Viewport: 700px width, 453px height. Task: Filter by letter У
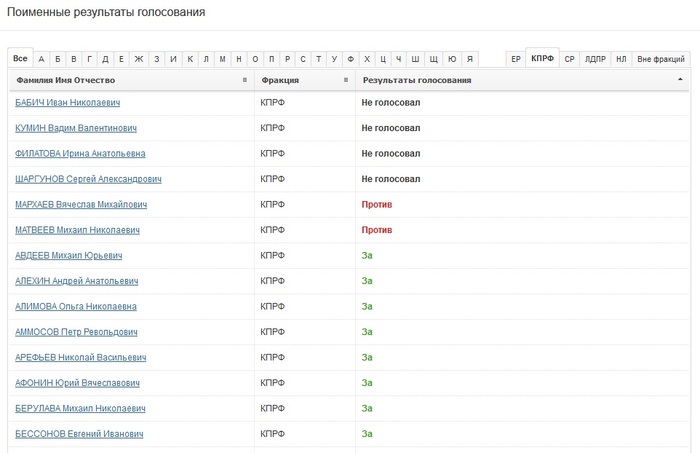334,59
